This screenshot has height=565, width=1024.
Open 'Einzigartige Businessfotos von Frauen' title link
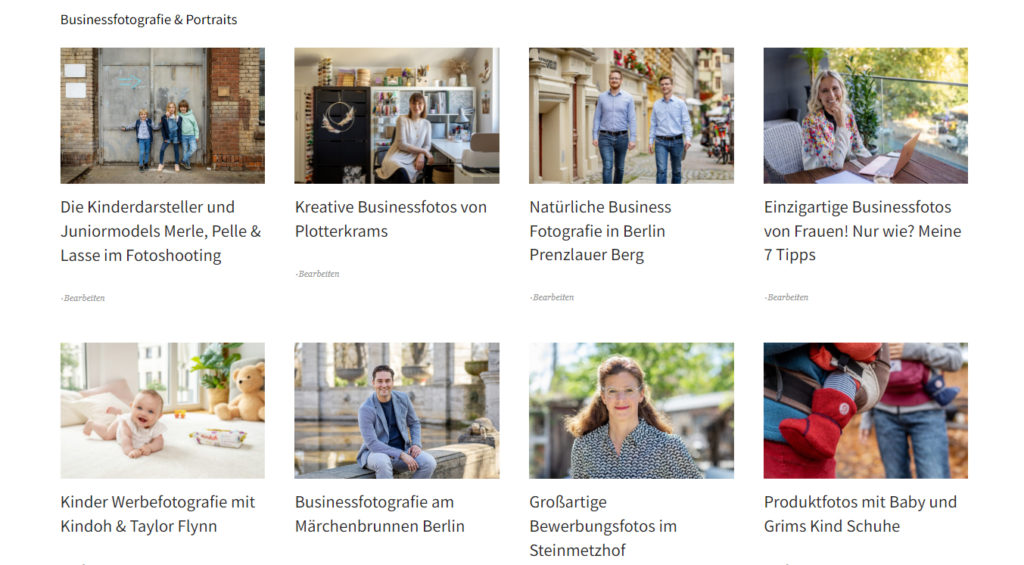tap(863, 231)
